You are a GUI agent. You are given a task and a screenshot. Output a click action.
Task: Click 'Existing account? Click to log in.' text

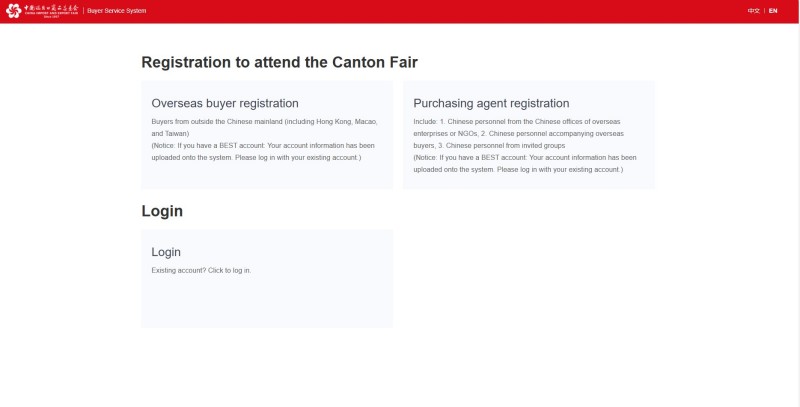201,270
